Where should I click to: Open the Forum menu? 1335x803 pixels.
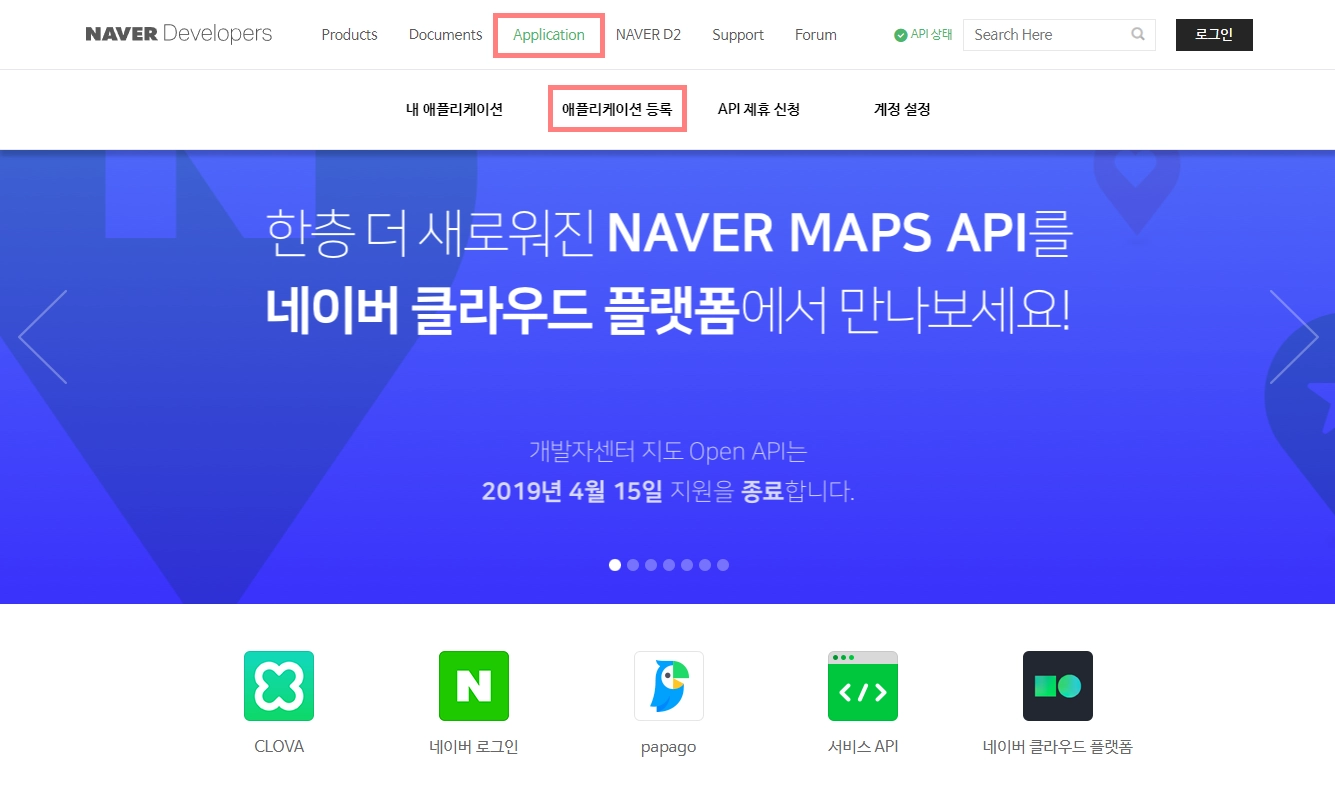[x=816, y=35]
